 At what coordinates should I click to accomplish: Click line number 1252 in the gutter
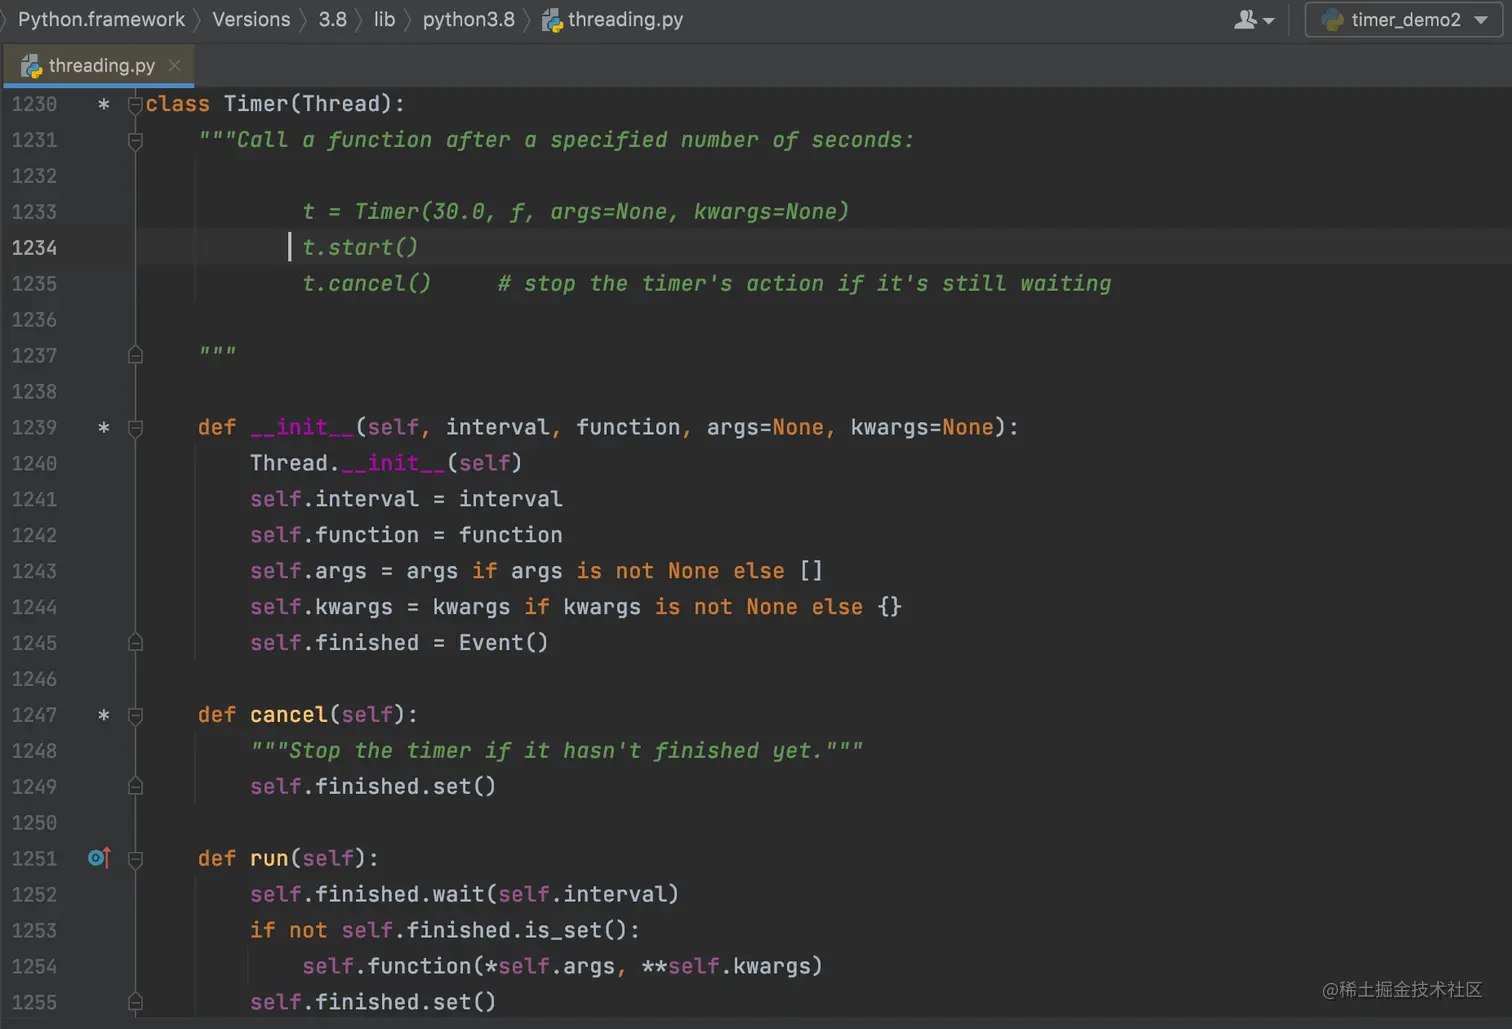(34, 895)
